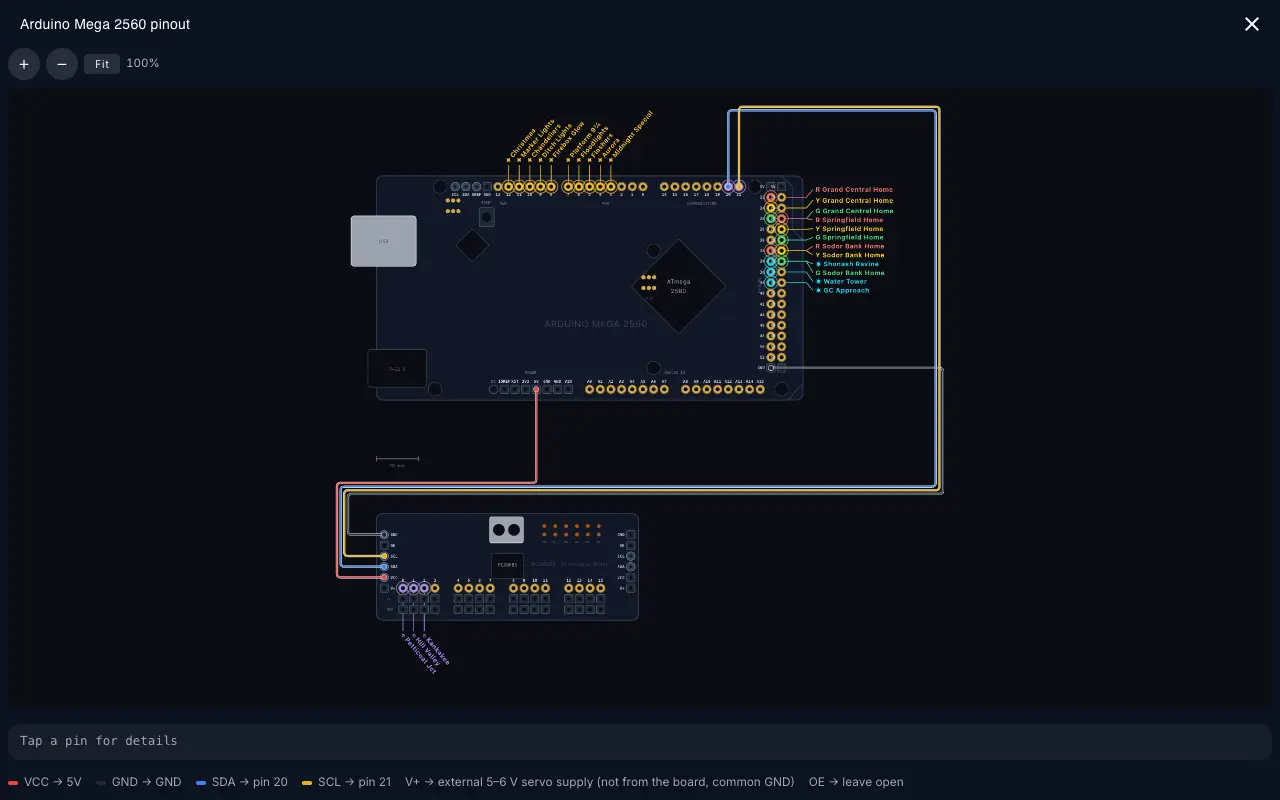Screen dimensions: 1280x800
Task: Click the 'OE → leave open' legend note
Action: click(856, 782)
